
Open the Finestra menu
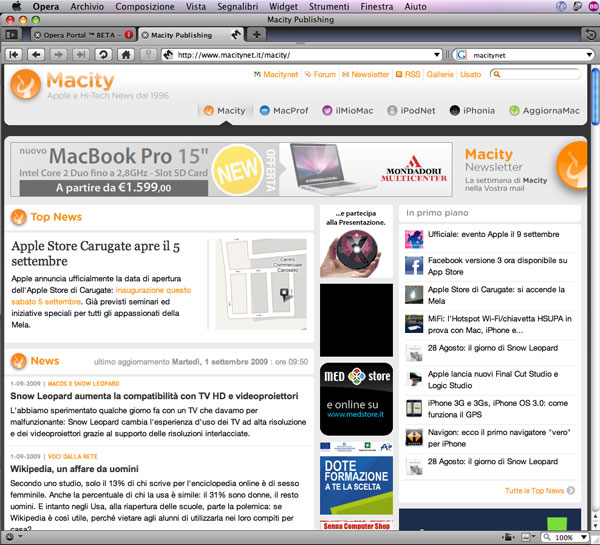point(377,7)
